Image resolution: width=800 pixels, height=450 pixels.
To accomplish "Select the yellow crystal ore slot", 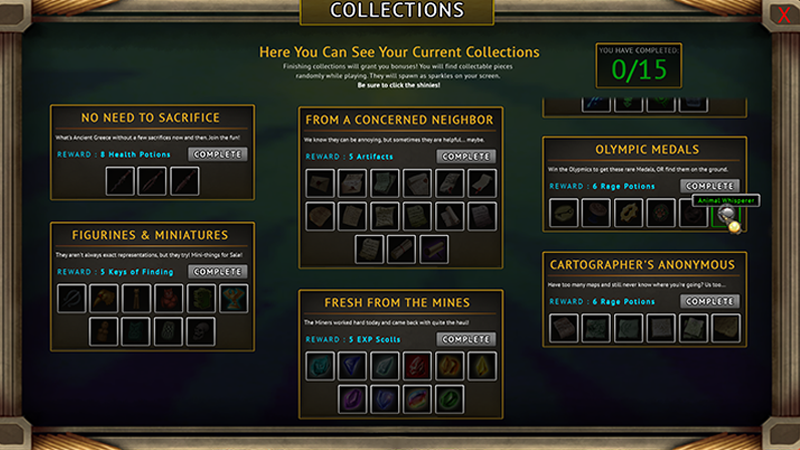I will pos(482,366).
